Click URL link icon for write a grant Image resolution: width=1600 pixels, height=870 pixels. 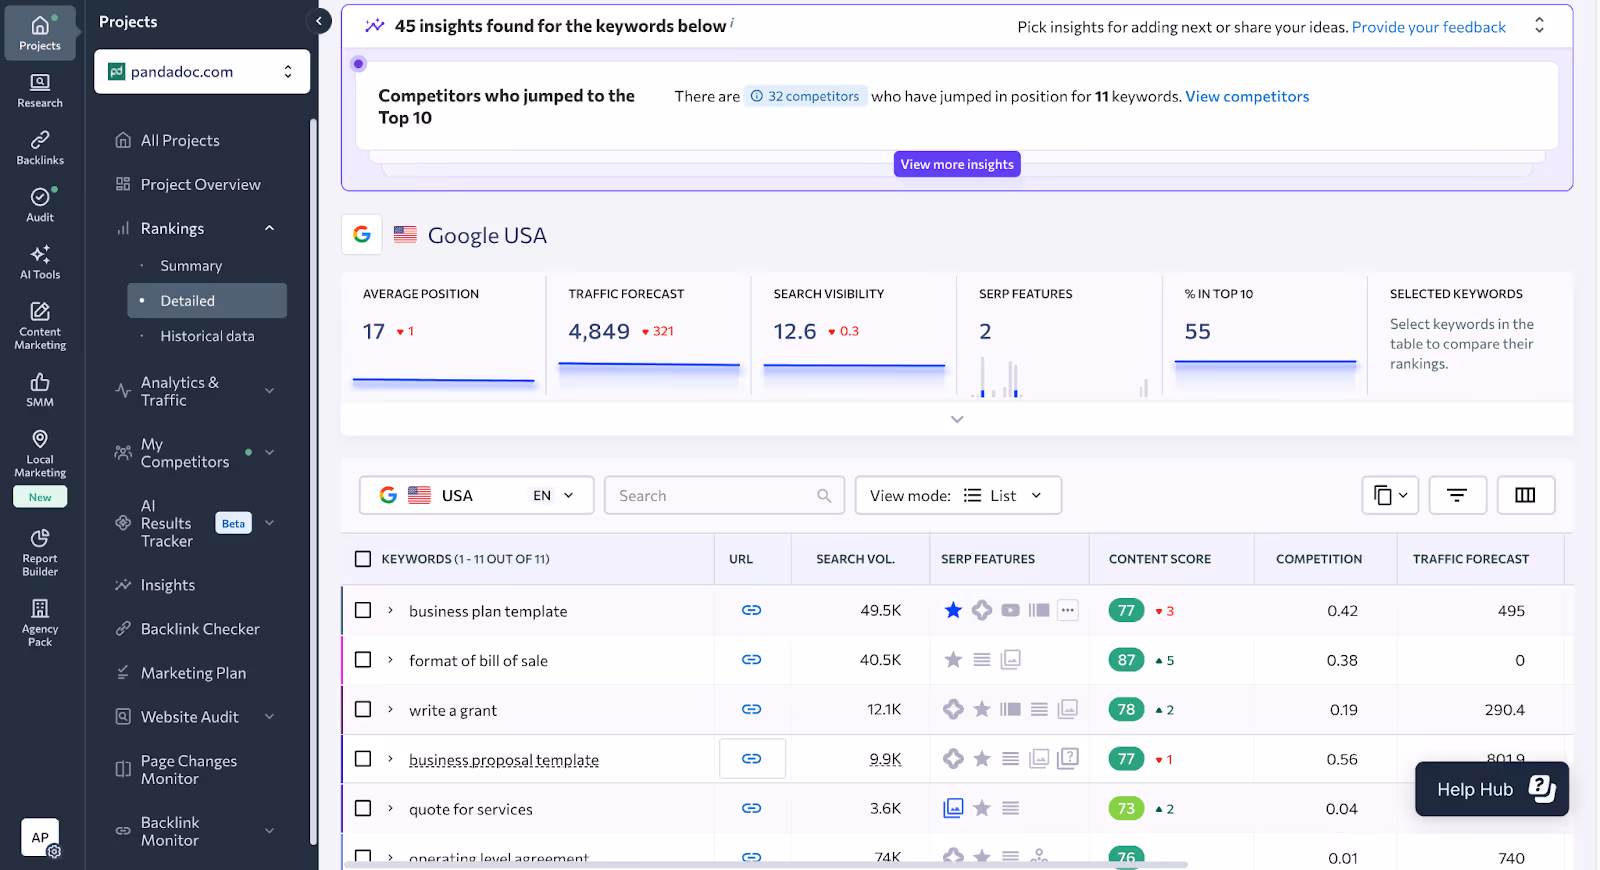point(751,709)
